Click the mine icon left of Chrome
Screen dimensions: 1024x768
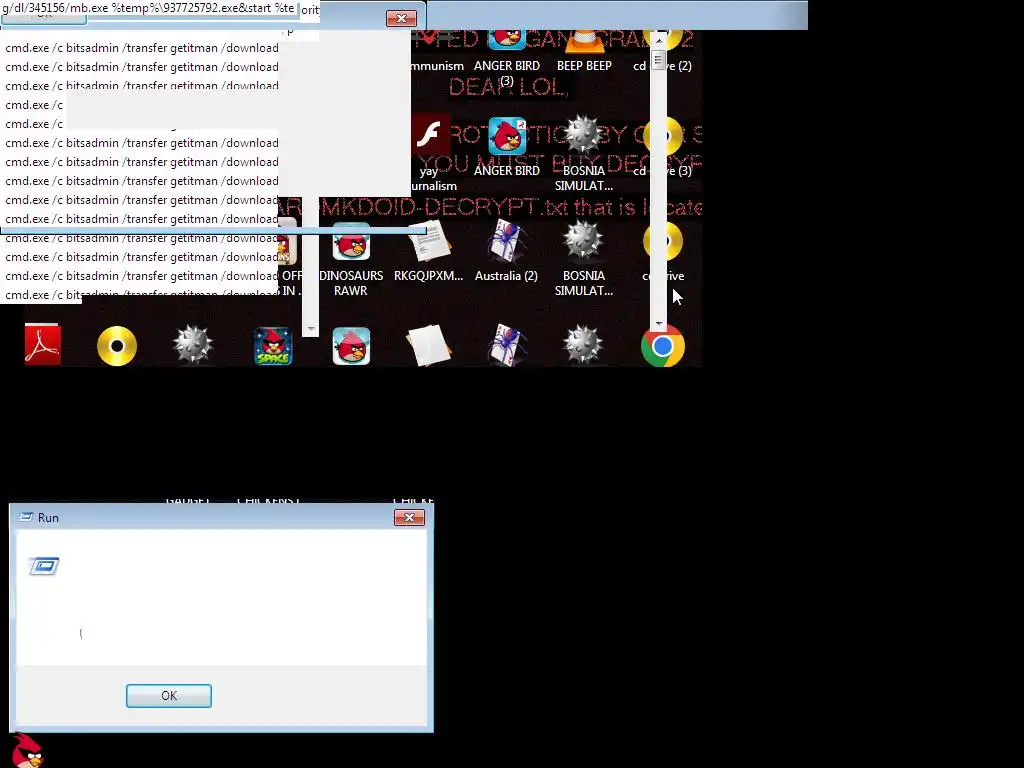[583, 345]
